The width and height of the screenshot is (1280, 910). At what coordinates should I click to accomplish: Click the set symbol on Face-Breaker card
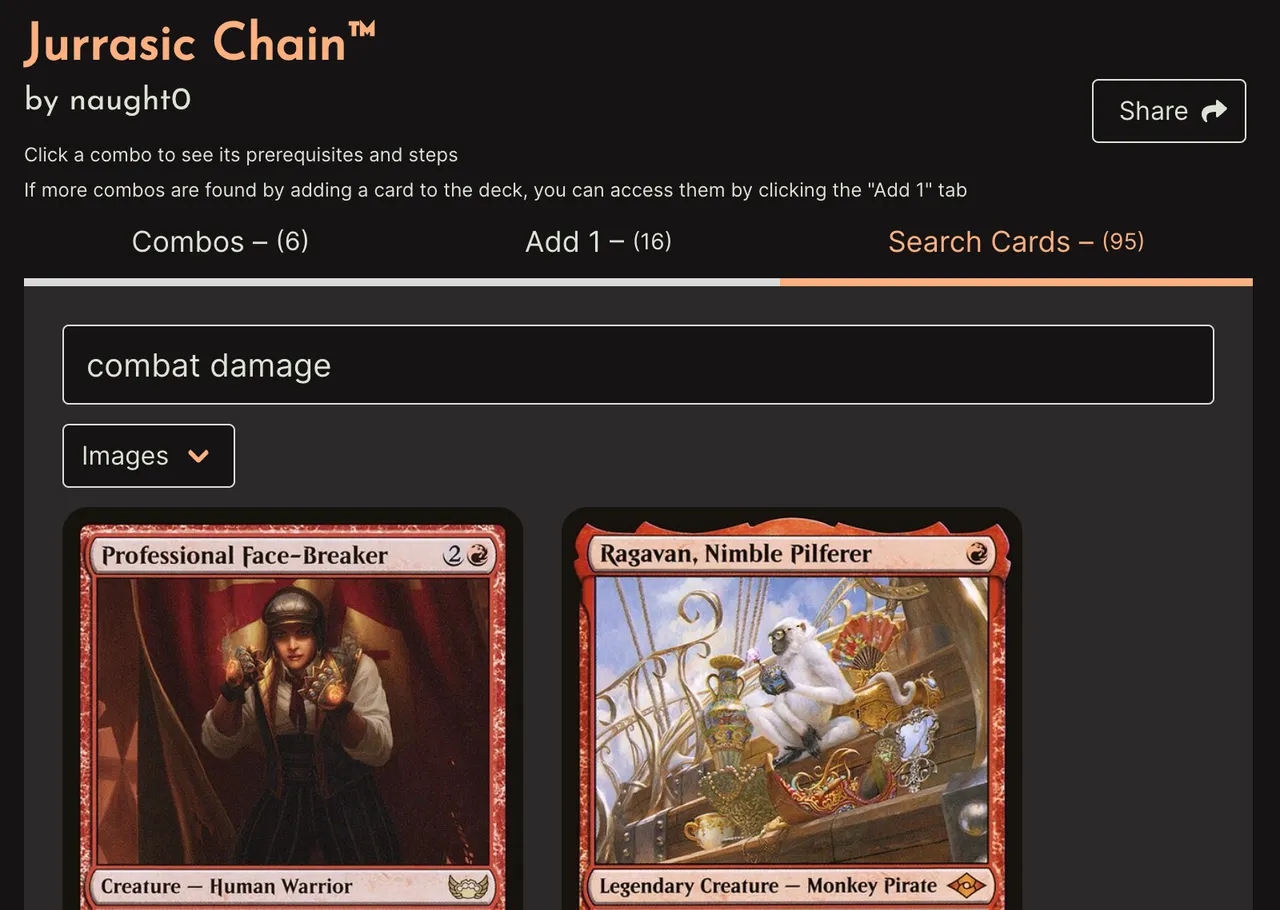pos(469,886)
